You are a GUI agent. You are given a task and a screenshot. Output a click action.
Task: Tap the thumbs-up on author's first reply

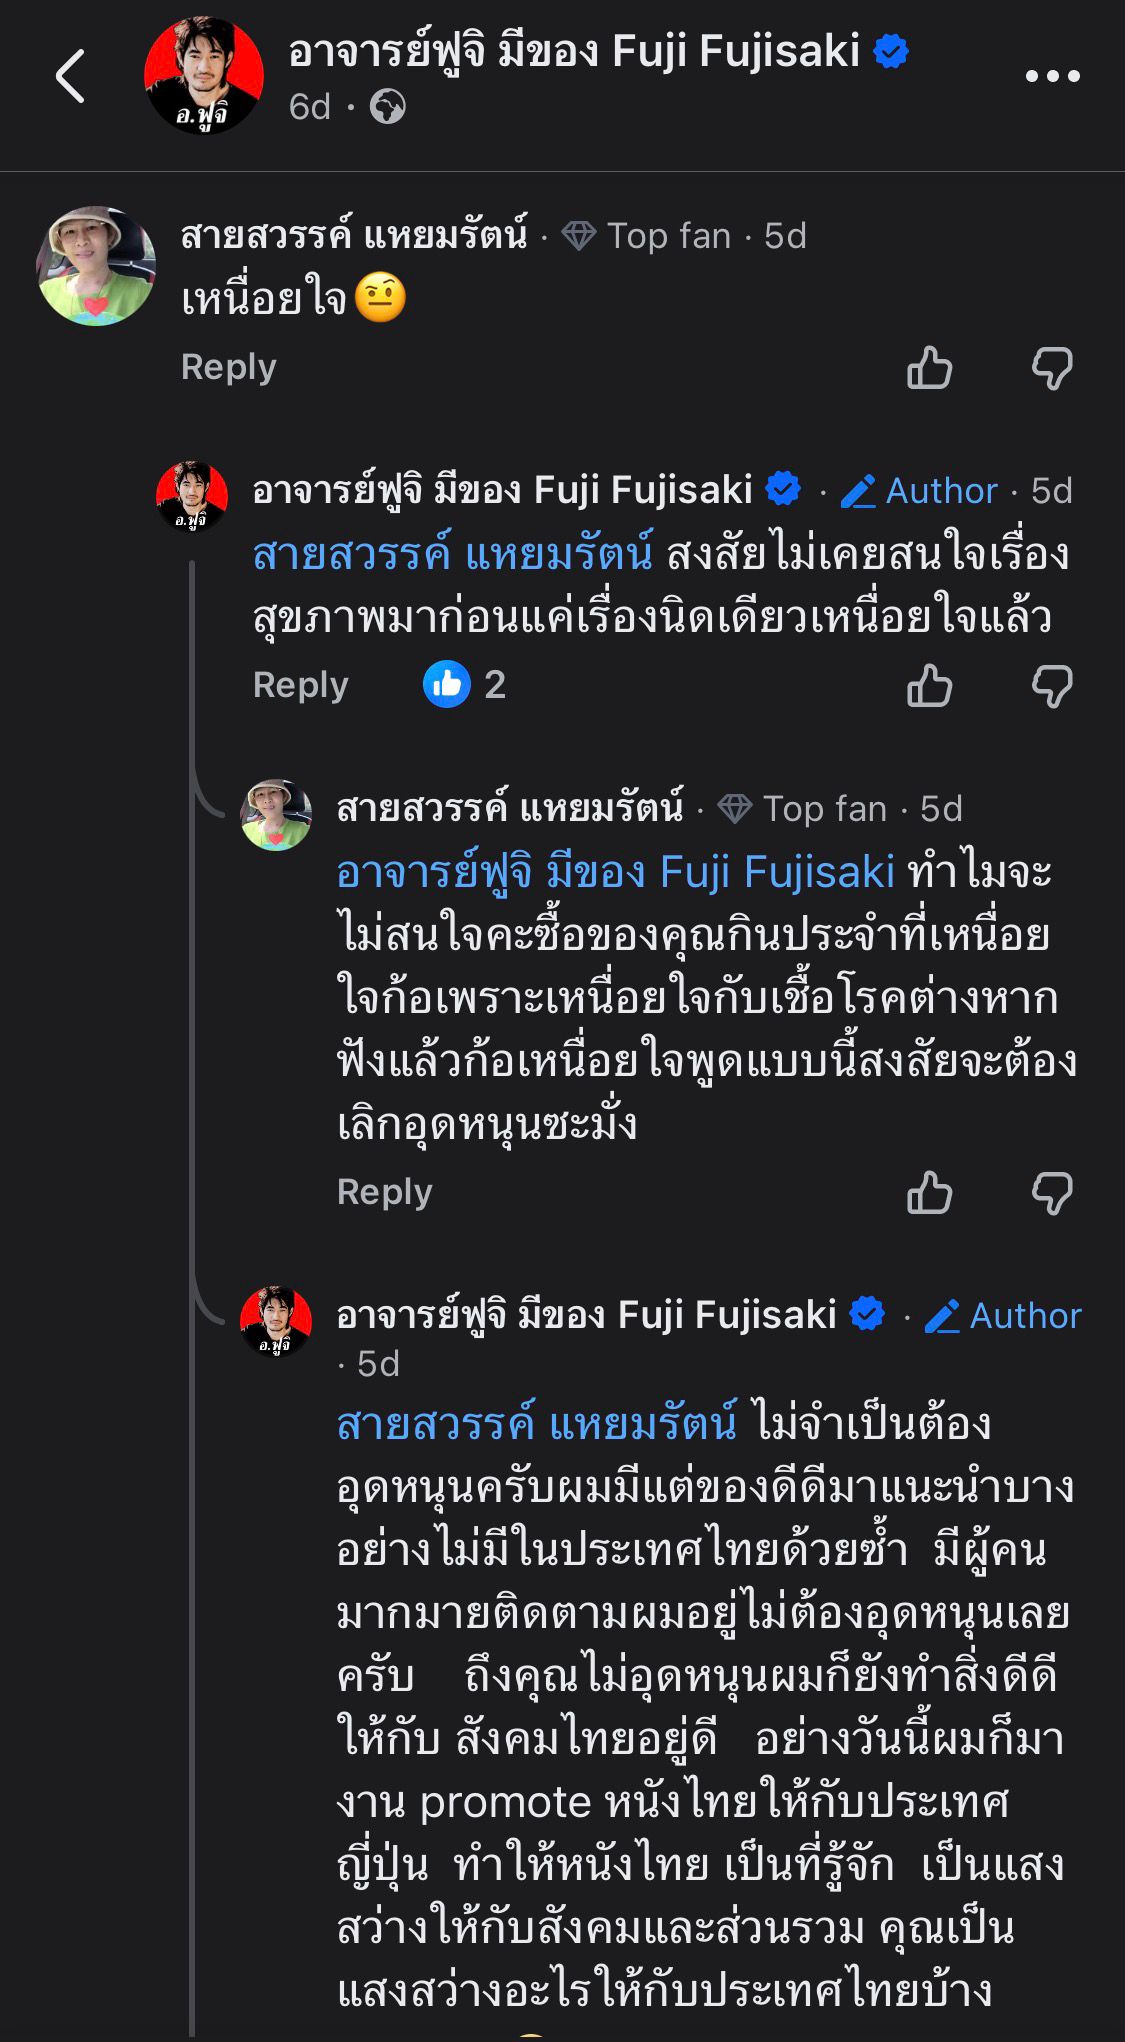pyautogui.click(x=929, y=686)
